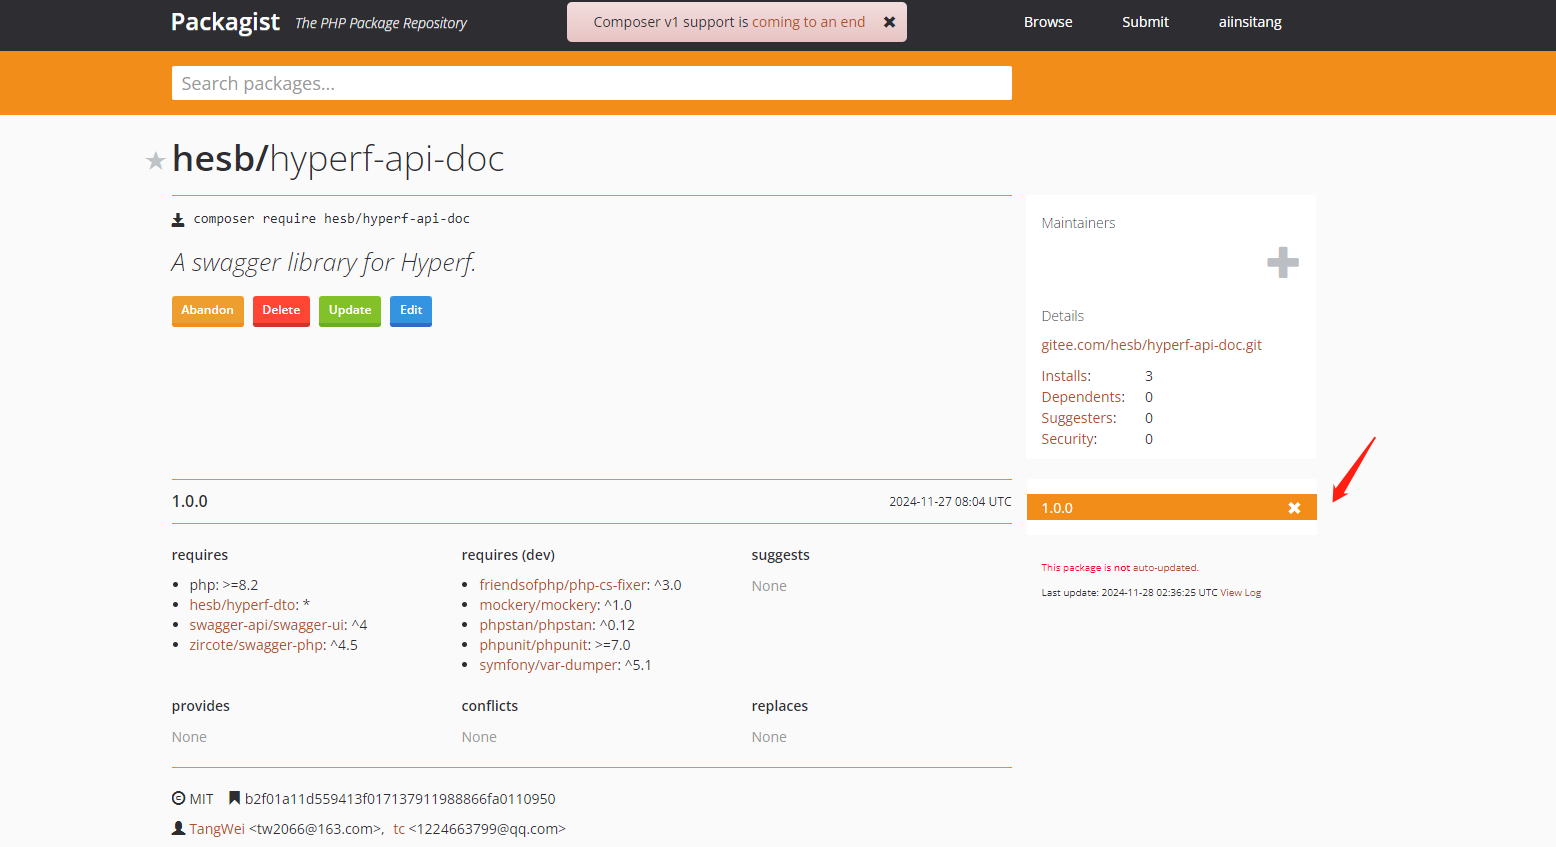This screenshot has width=1556, height=847.
Task: Click the hesb/ vendor name in title
Action: [220, 159]
